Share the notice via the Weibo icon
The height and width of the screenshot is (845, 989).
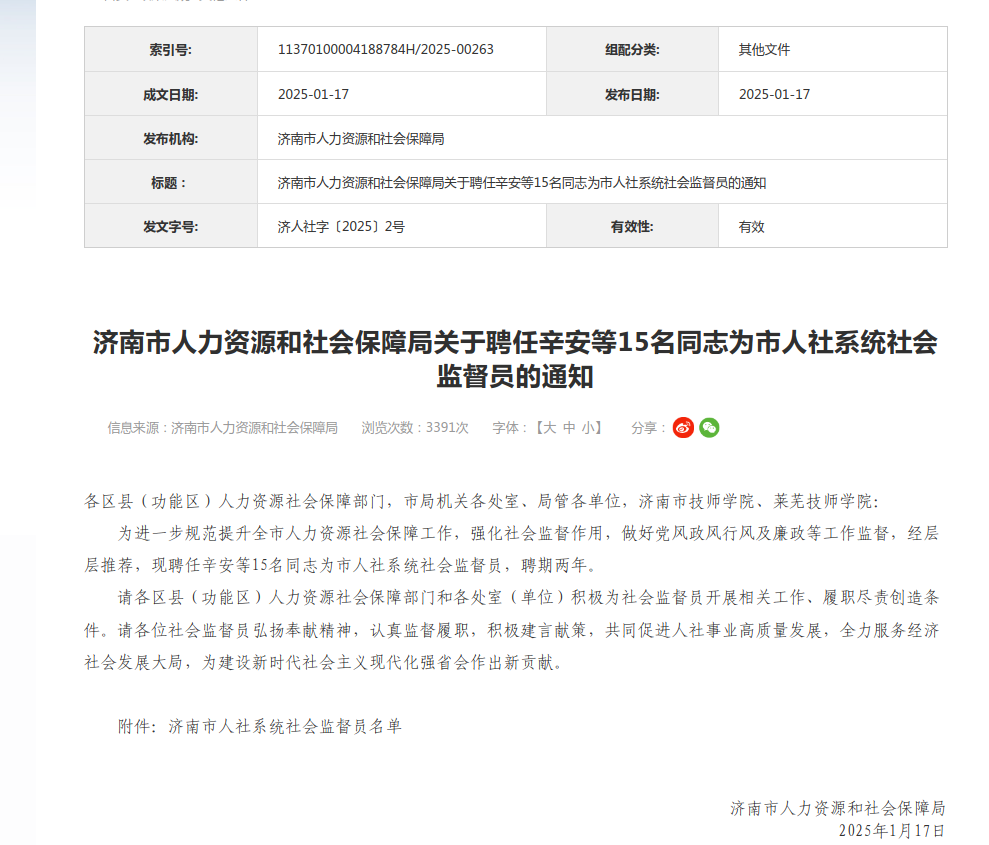683,428
